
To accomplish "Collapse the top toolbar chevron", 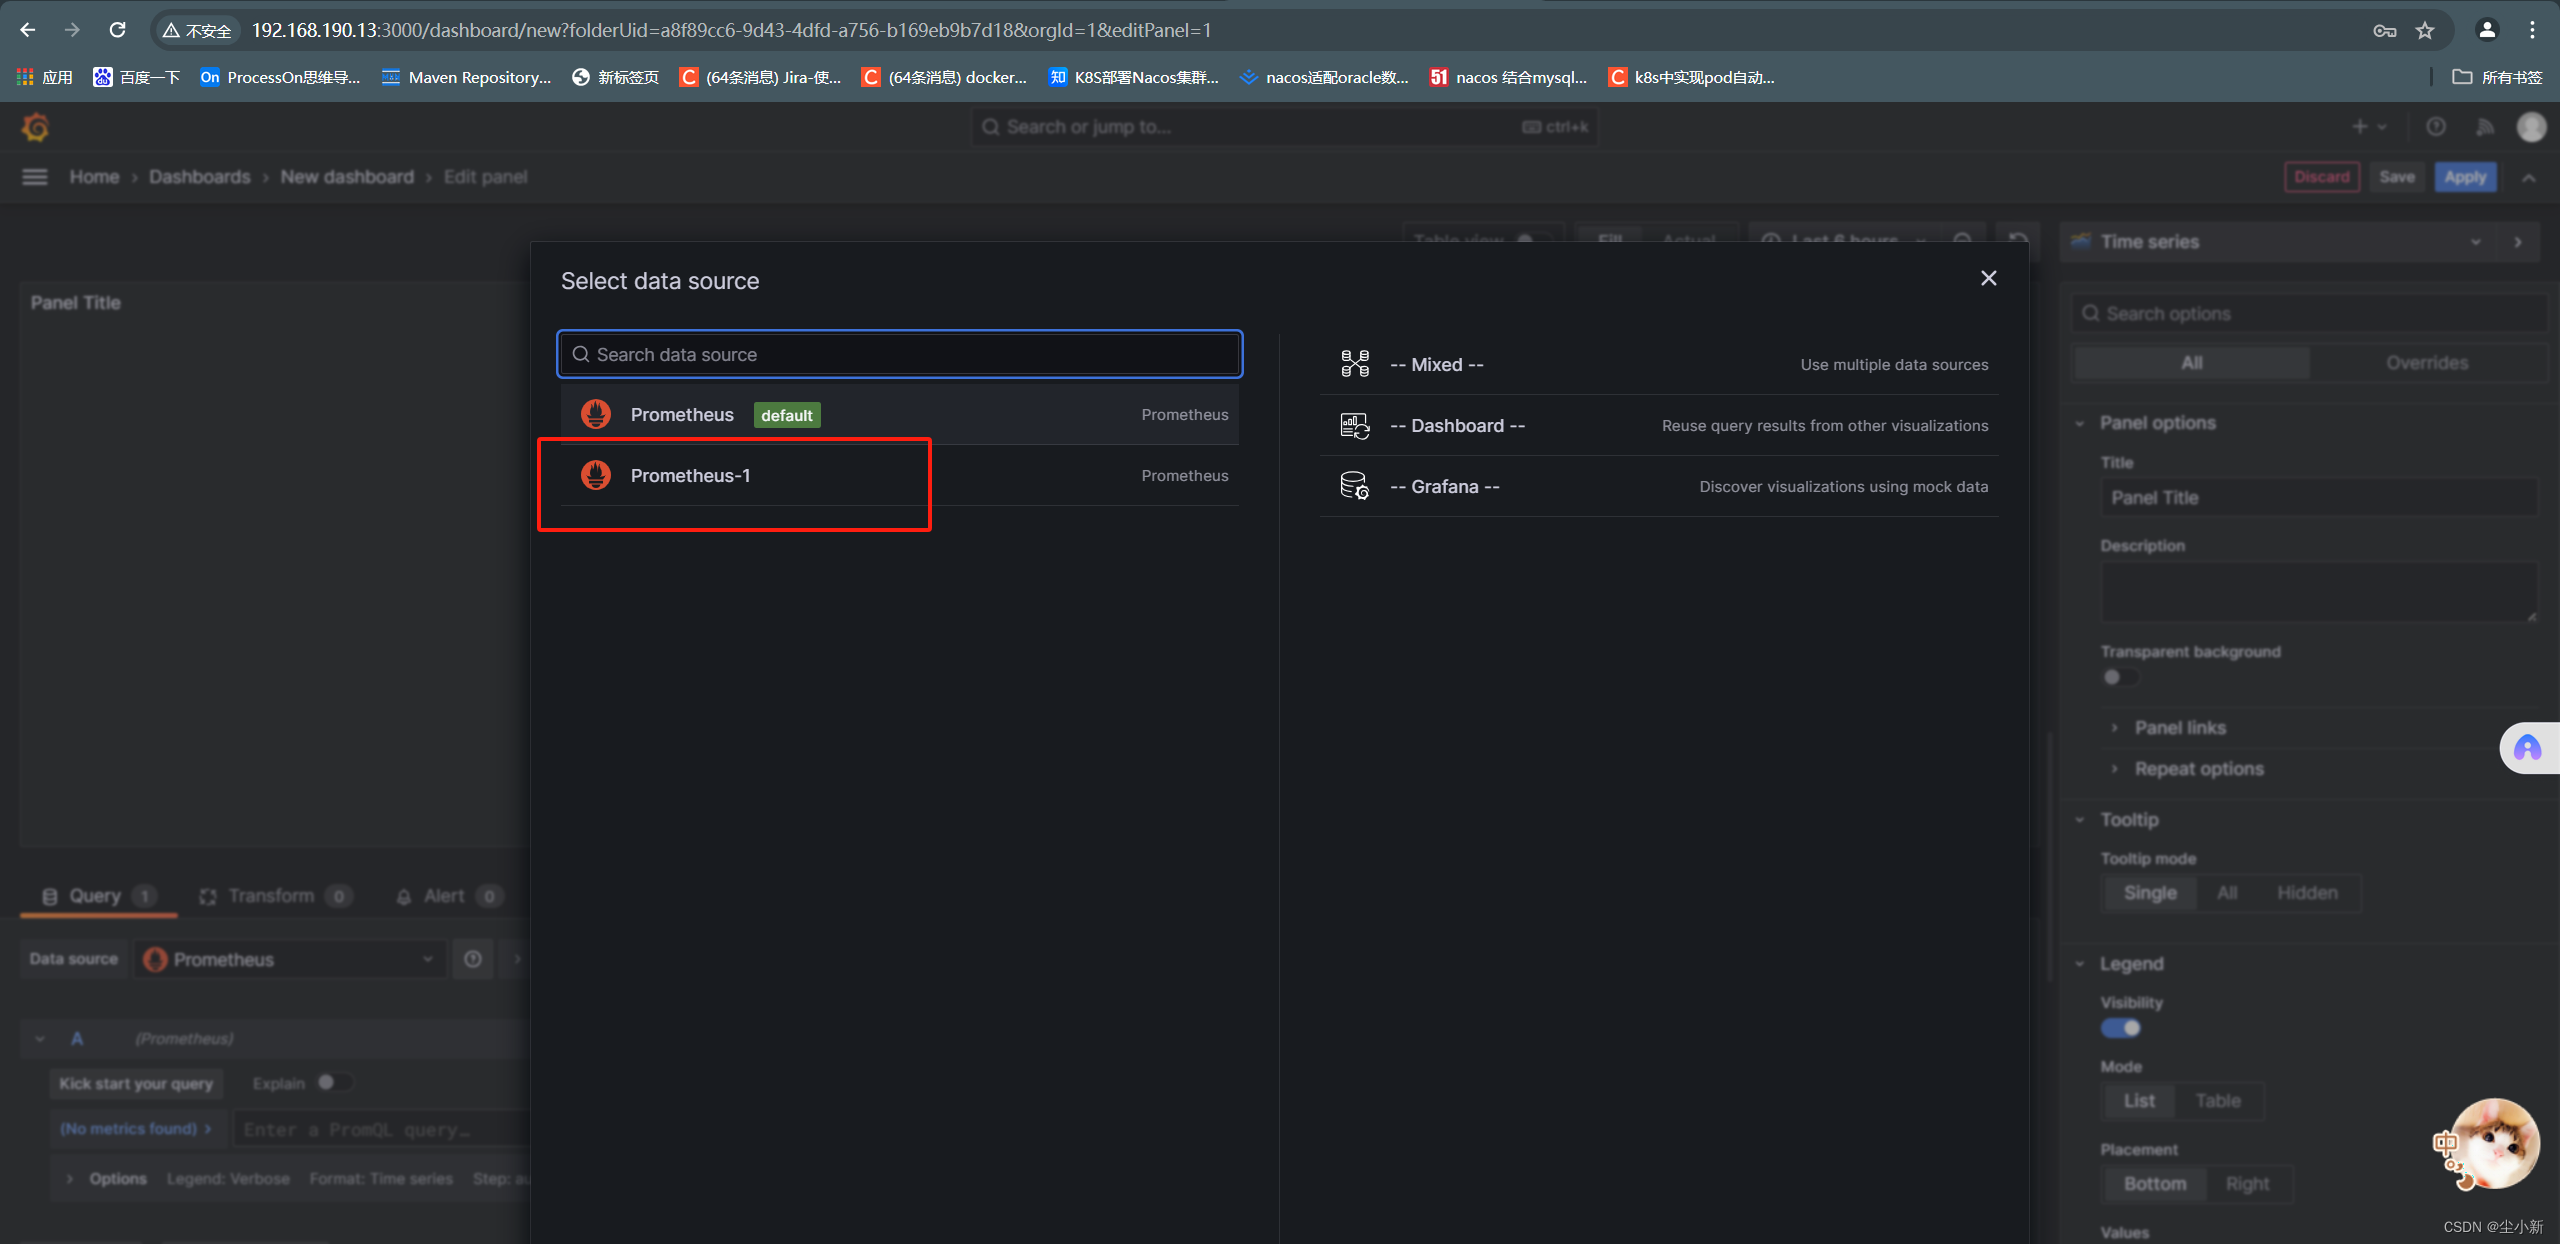I will (2529, 178).
